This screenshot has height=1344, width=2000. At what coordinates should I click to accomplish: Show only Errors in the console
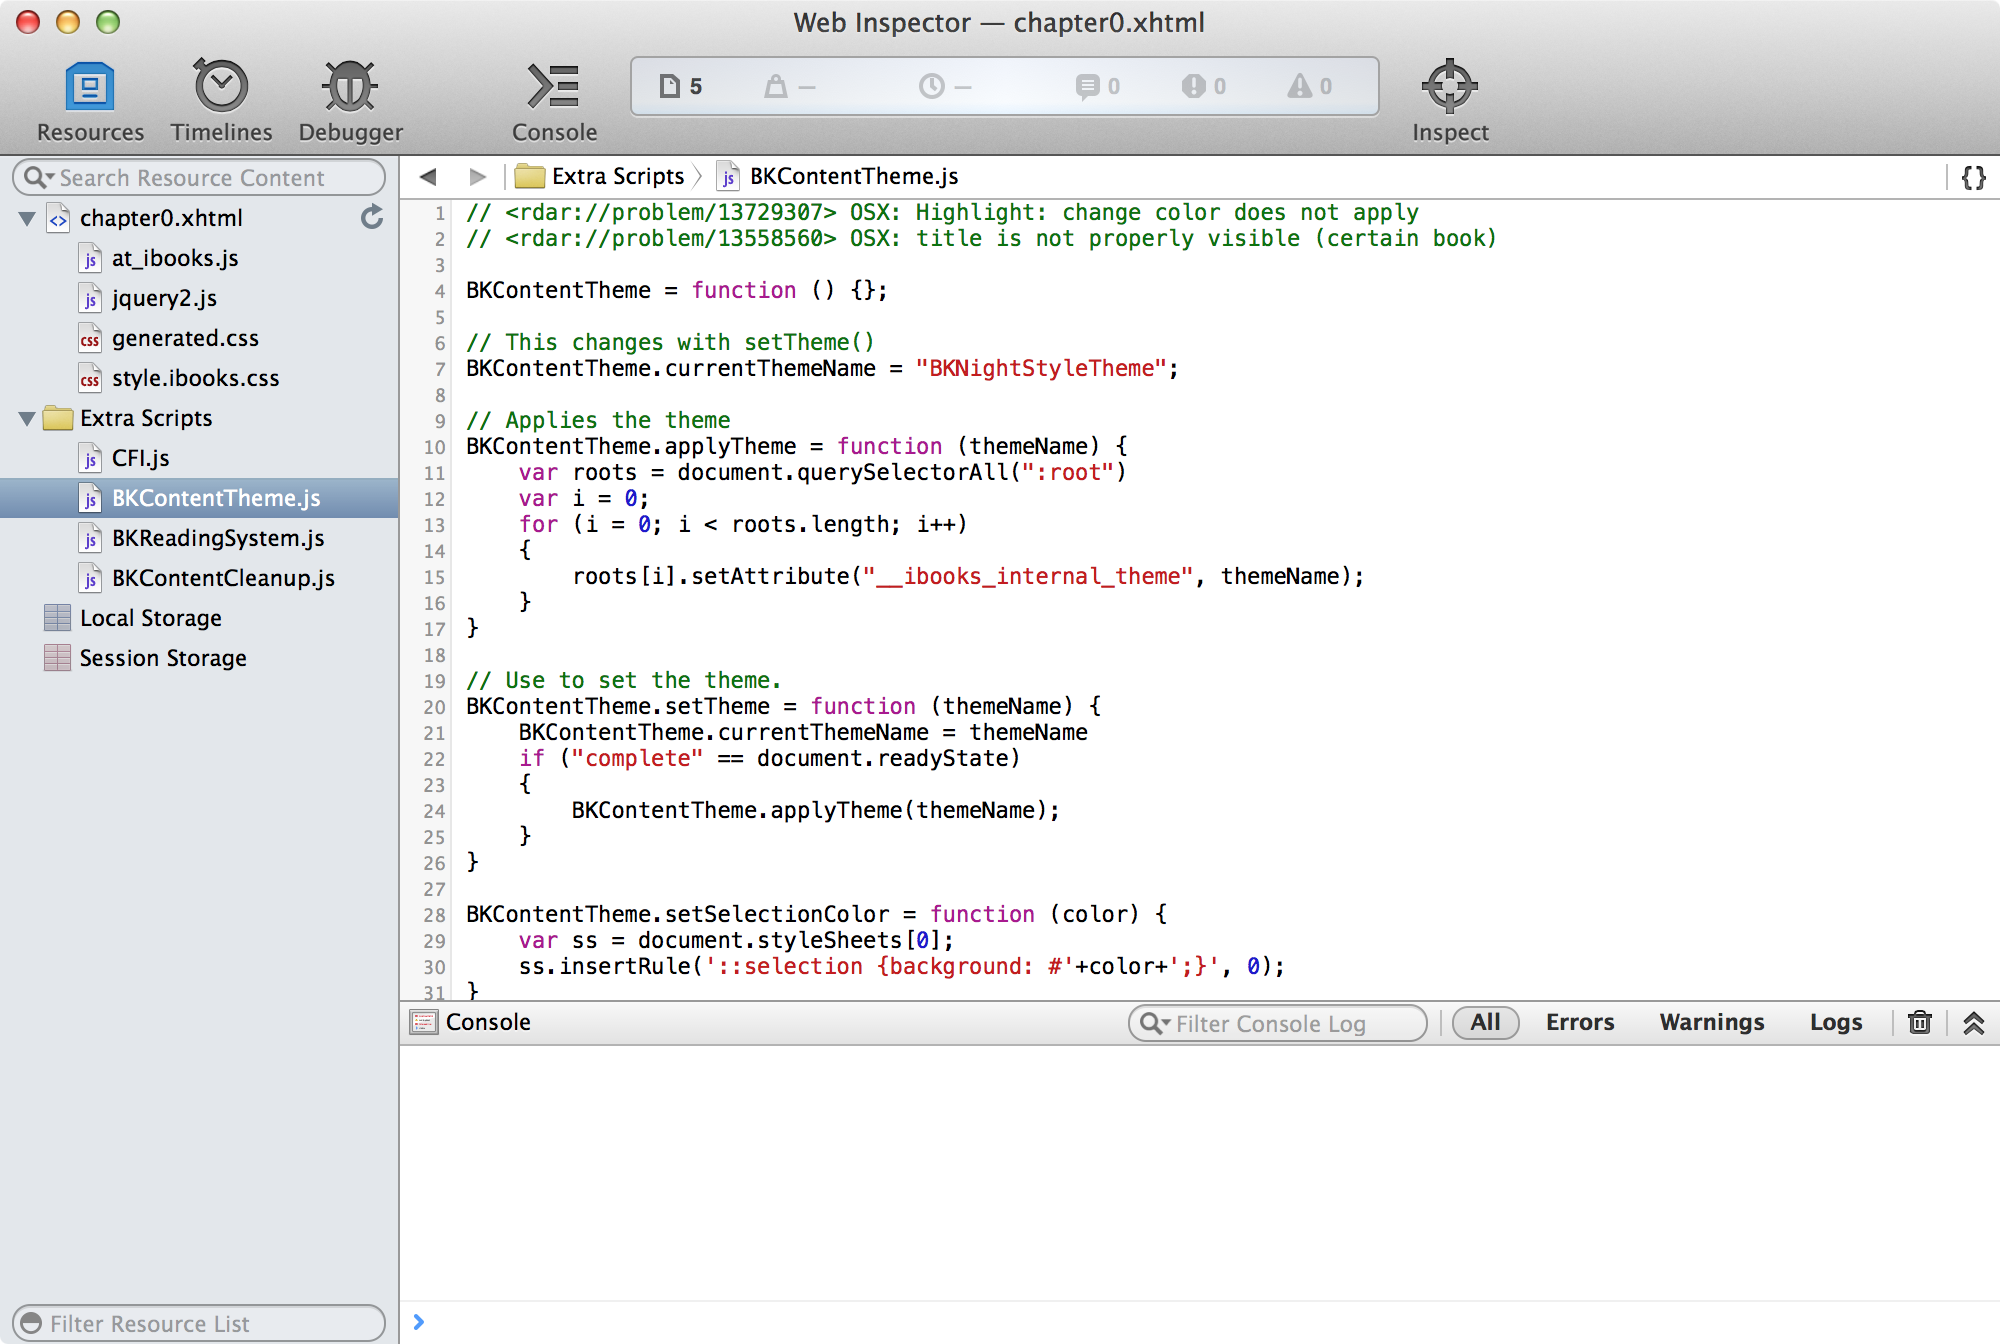(x=1579, y=1022)
